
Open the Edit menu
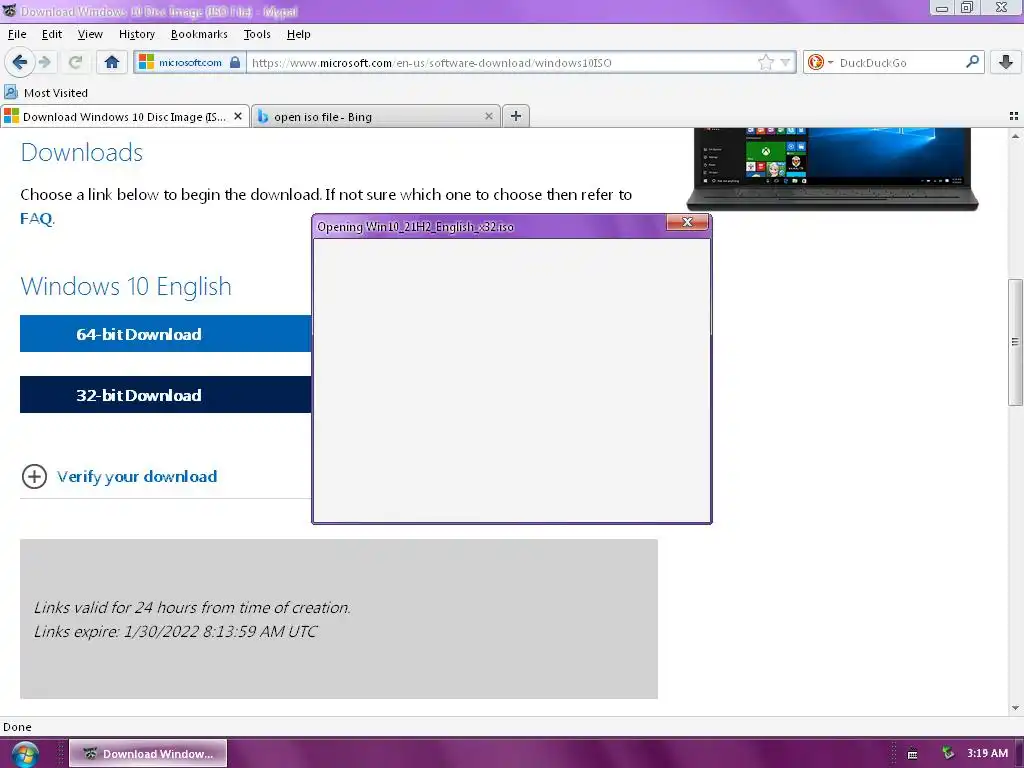pos(52,34)
